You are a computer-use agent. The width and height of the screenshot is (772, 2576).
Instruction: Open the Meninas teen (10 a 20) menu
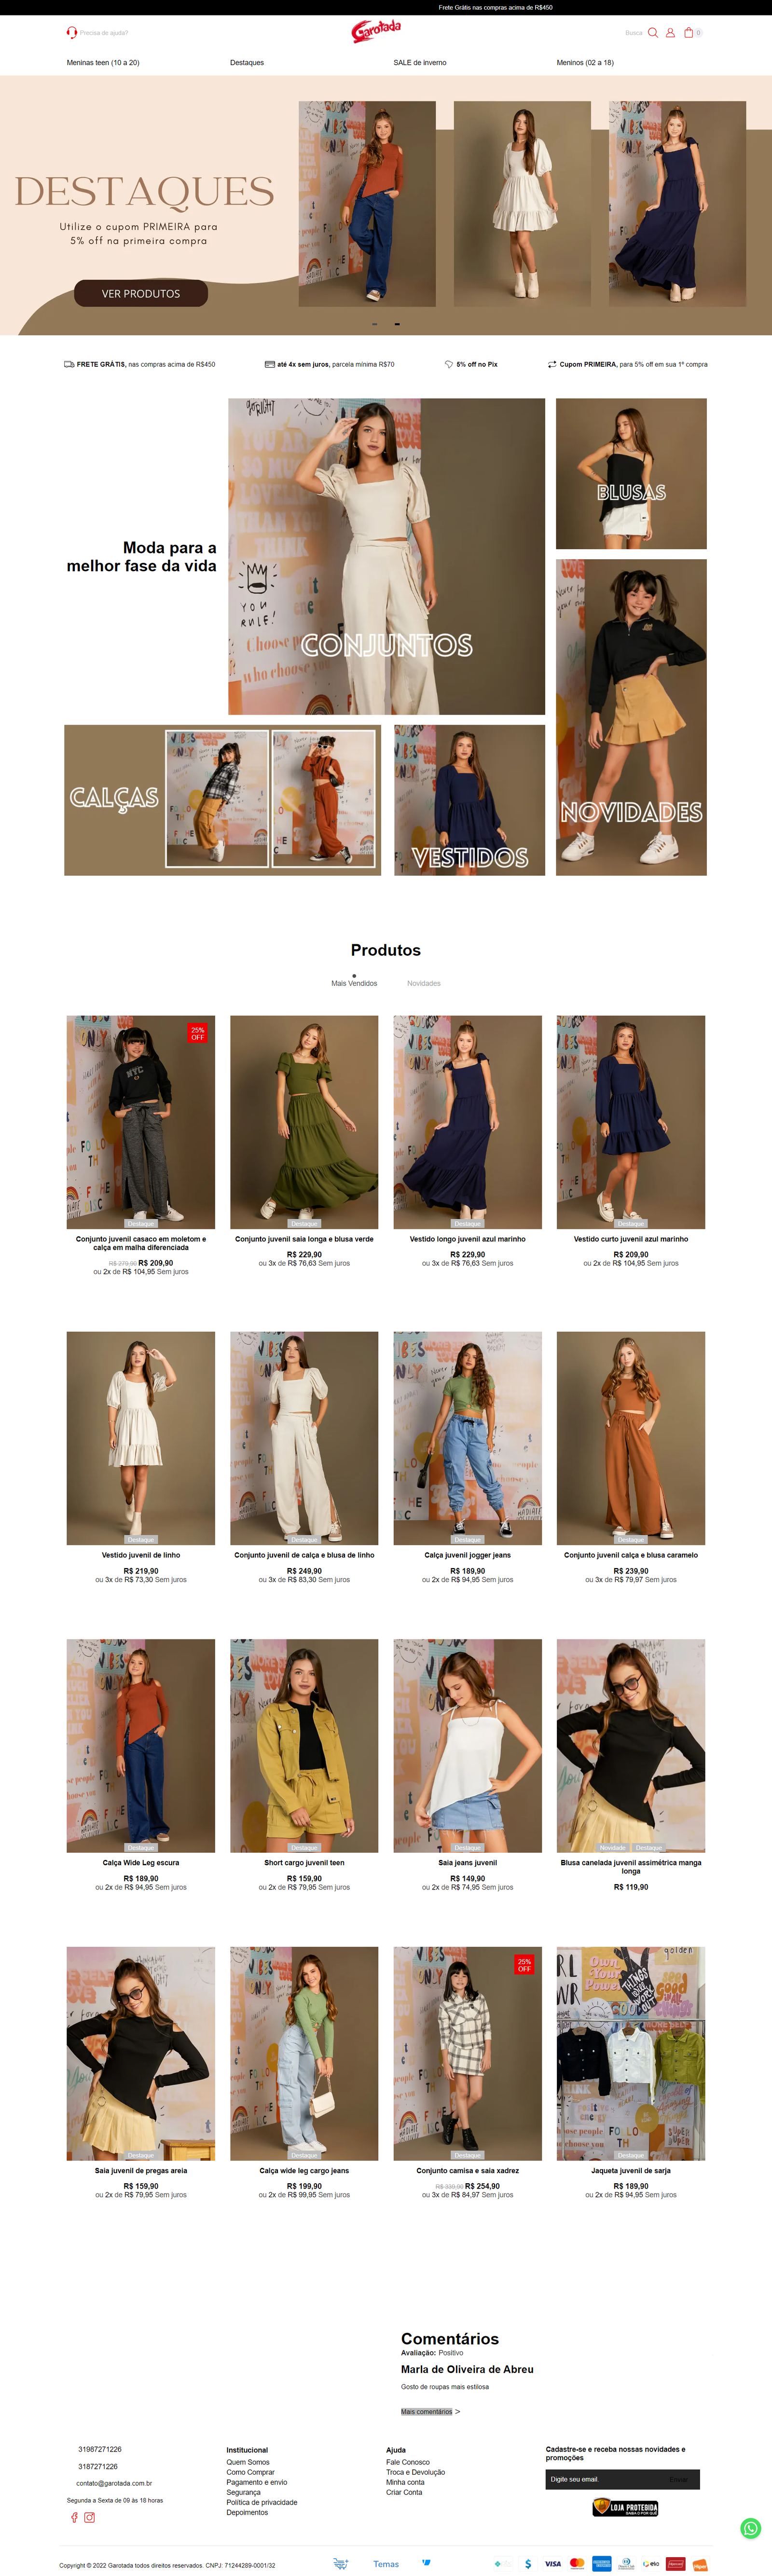(x=103, y=63)
